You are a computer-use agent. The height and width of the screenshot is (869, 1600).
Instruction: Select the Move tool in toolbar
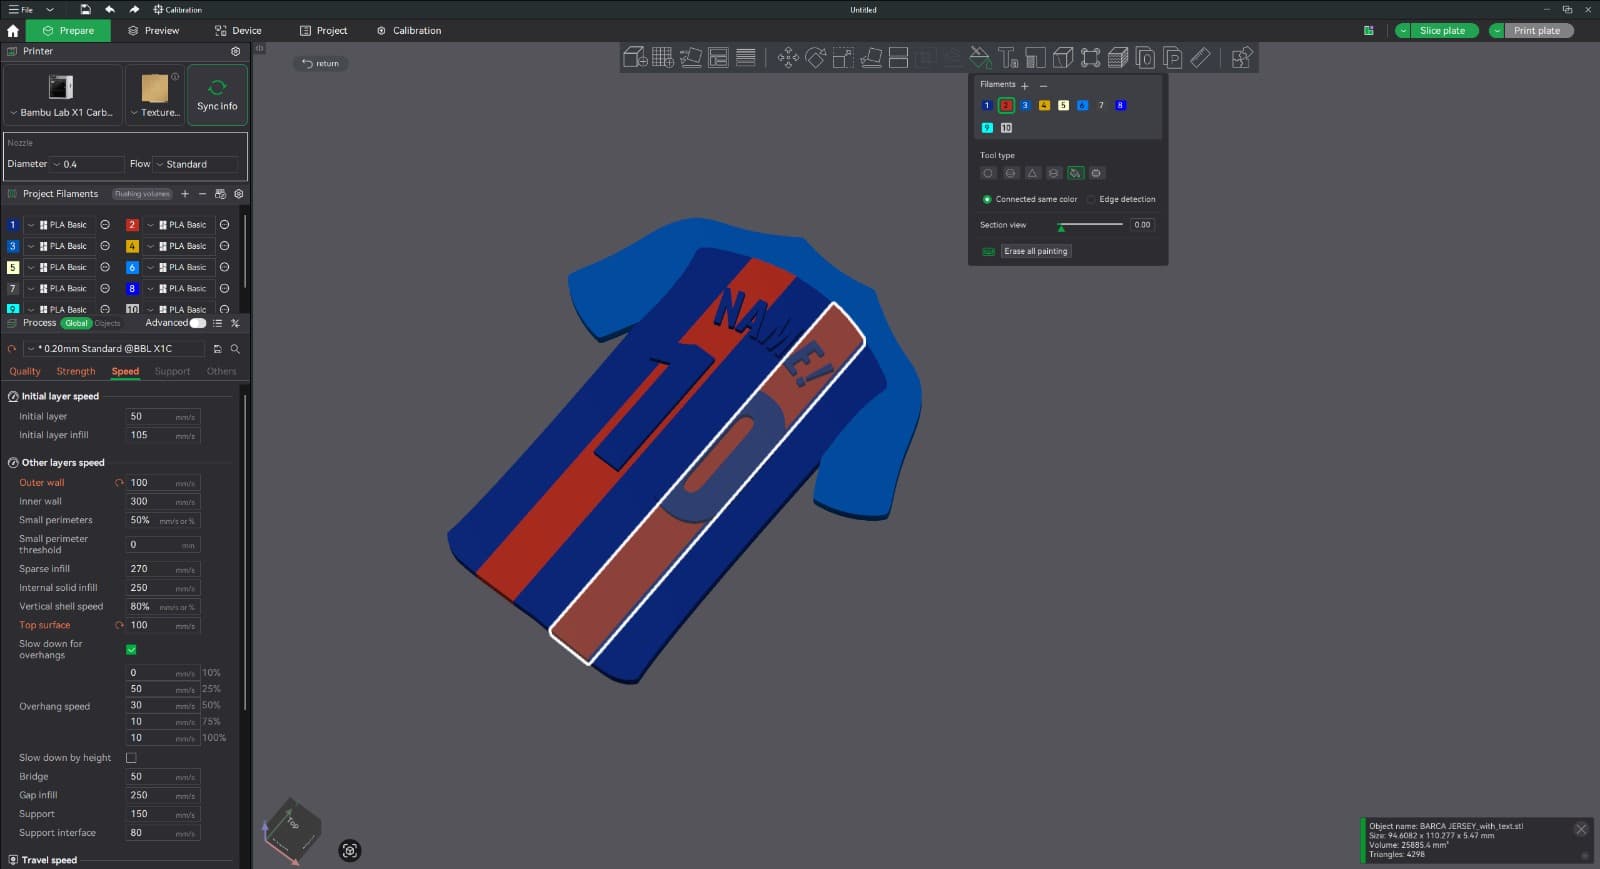[788, 58]
